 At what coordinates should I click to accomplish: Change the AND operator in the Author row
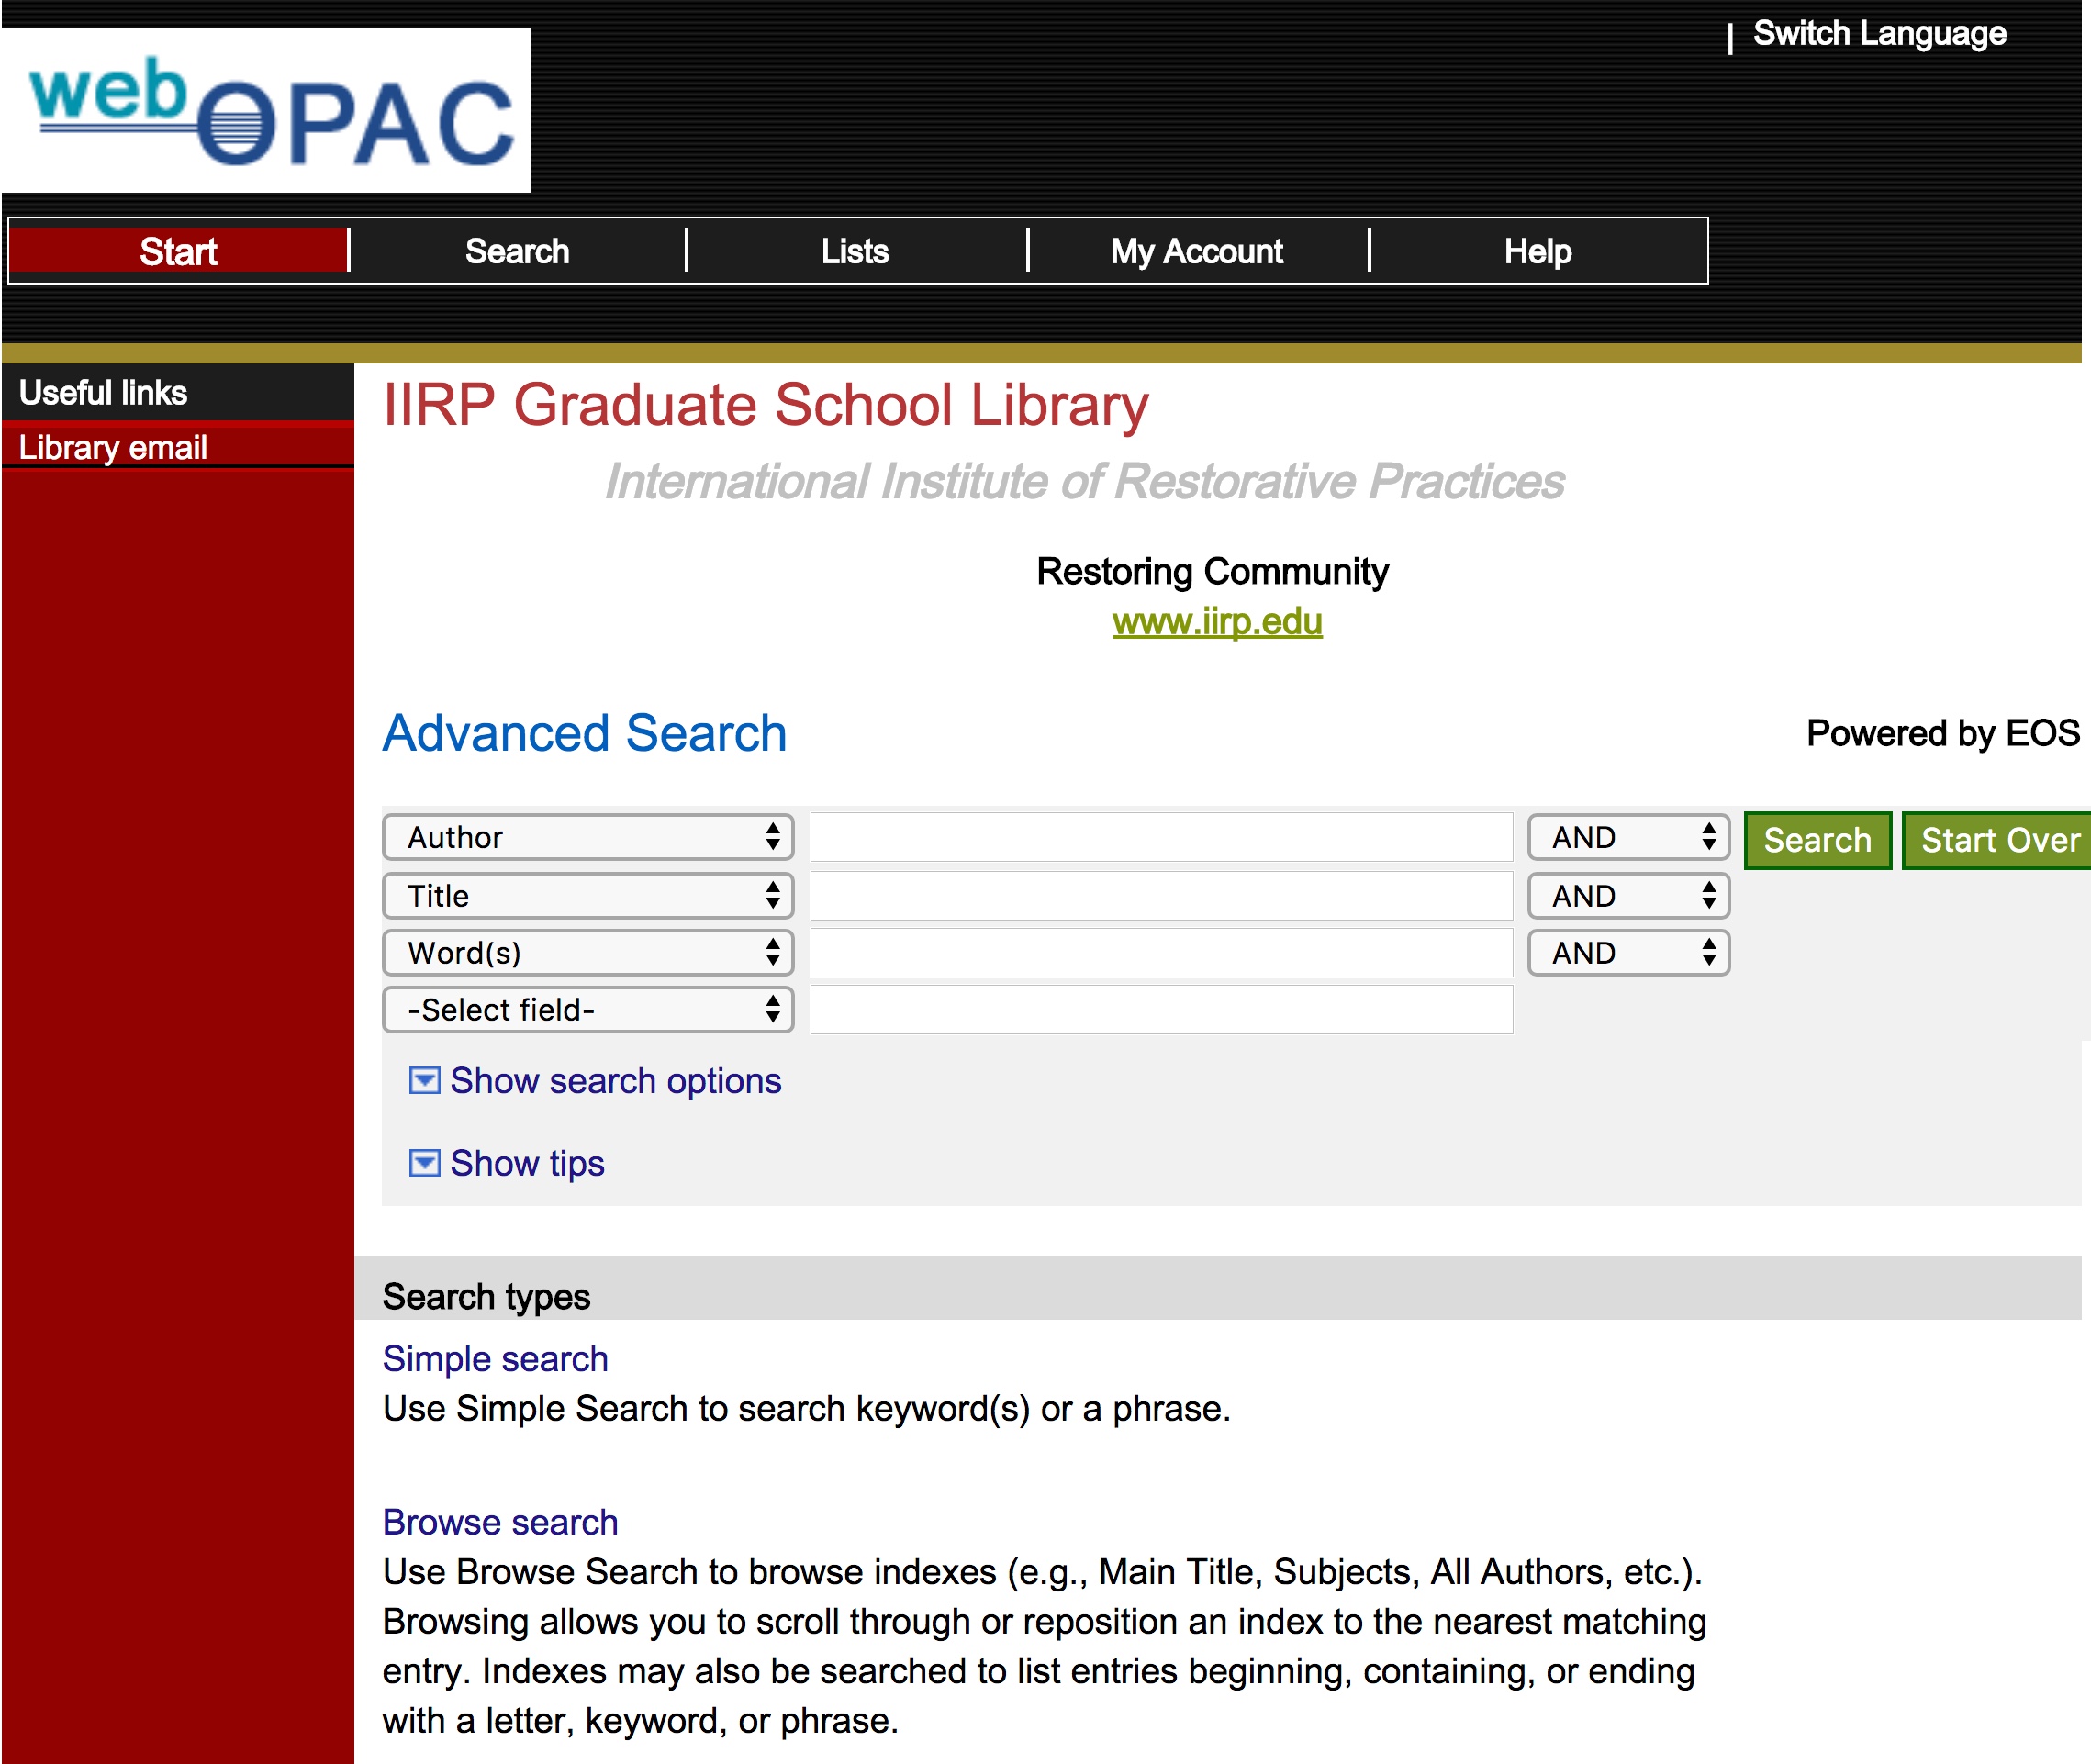pos(1628,837)
